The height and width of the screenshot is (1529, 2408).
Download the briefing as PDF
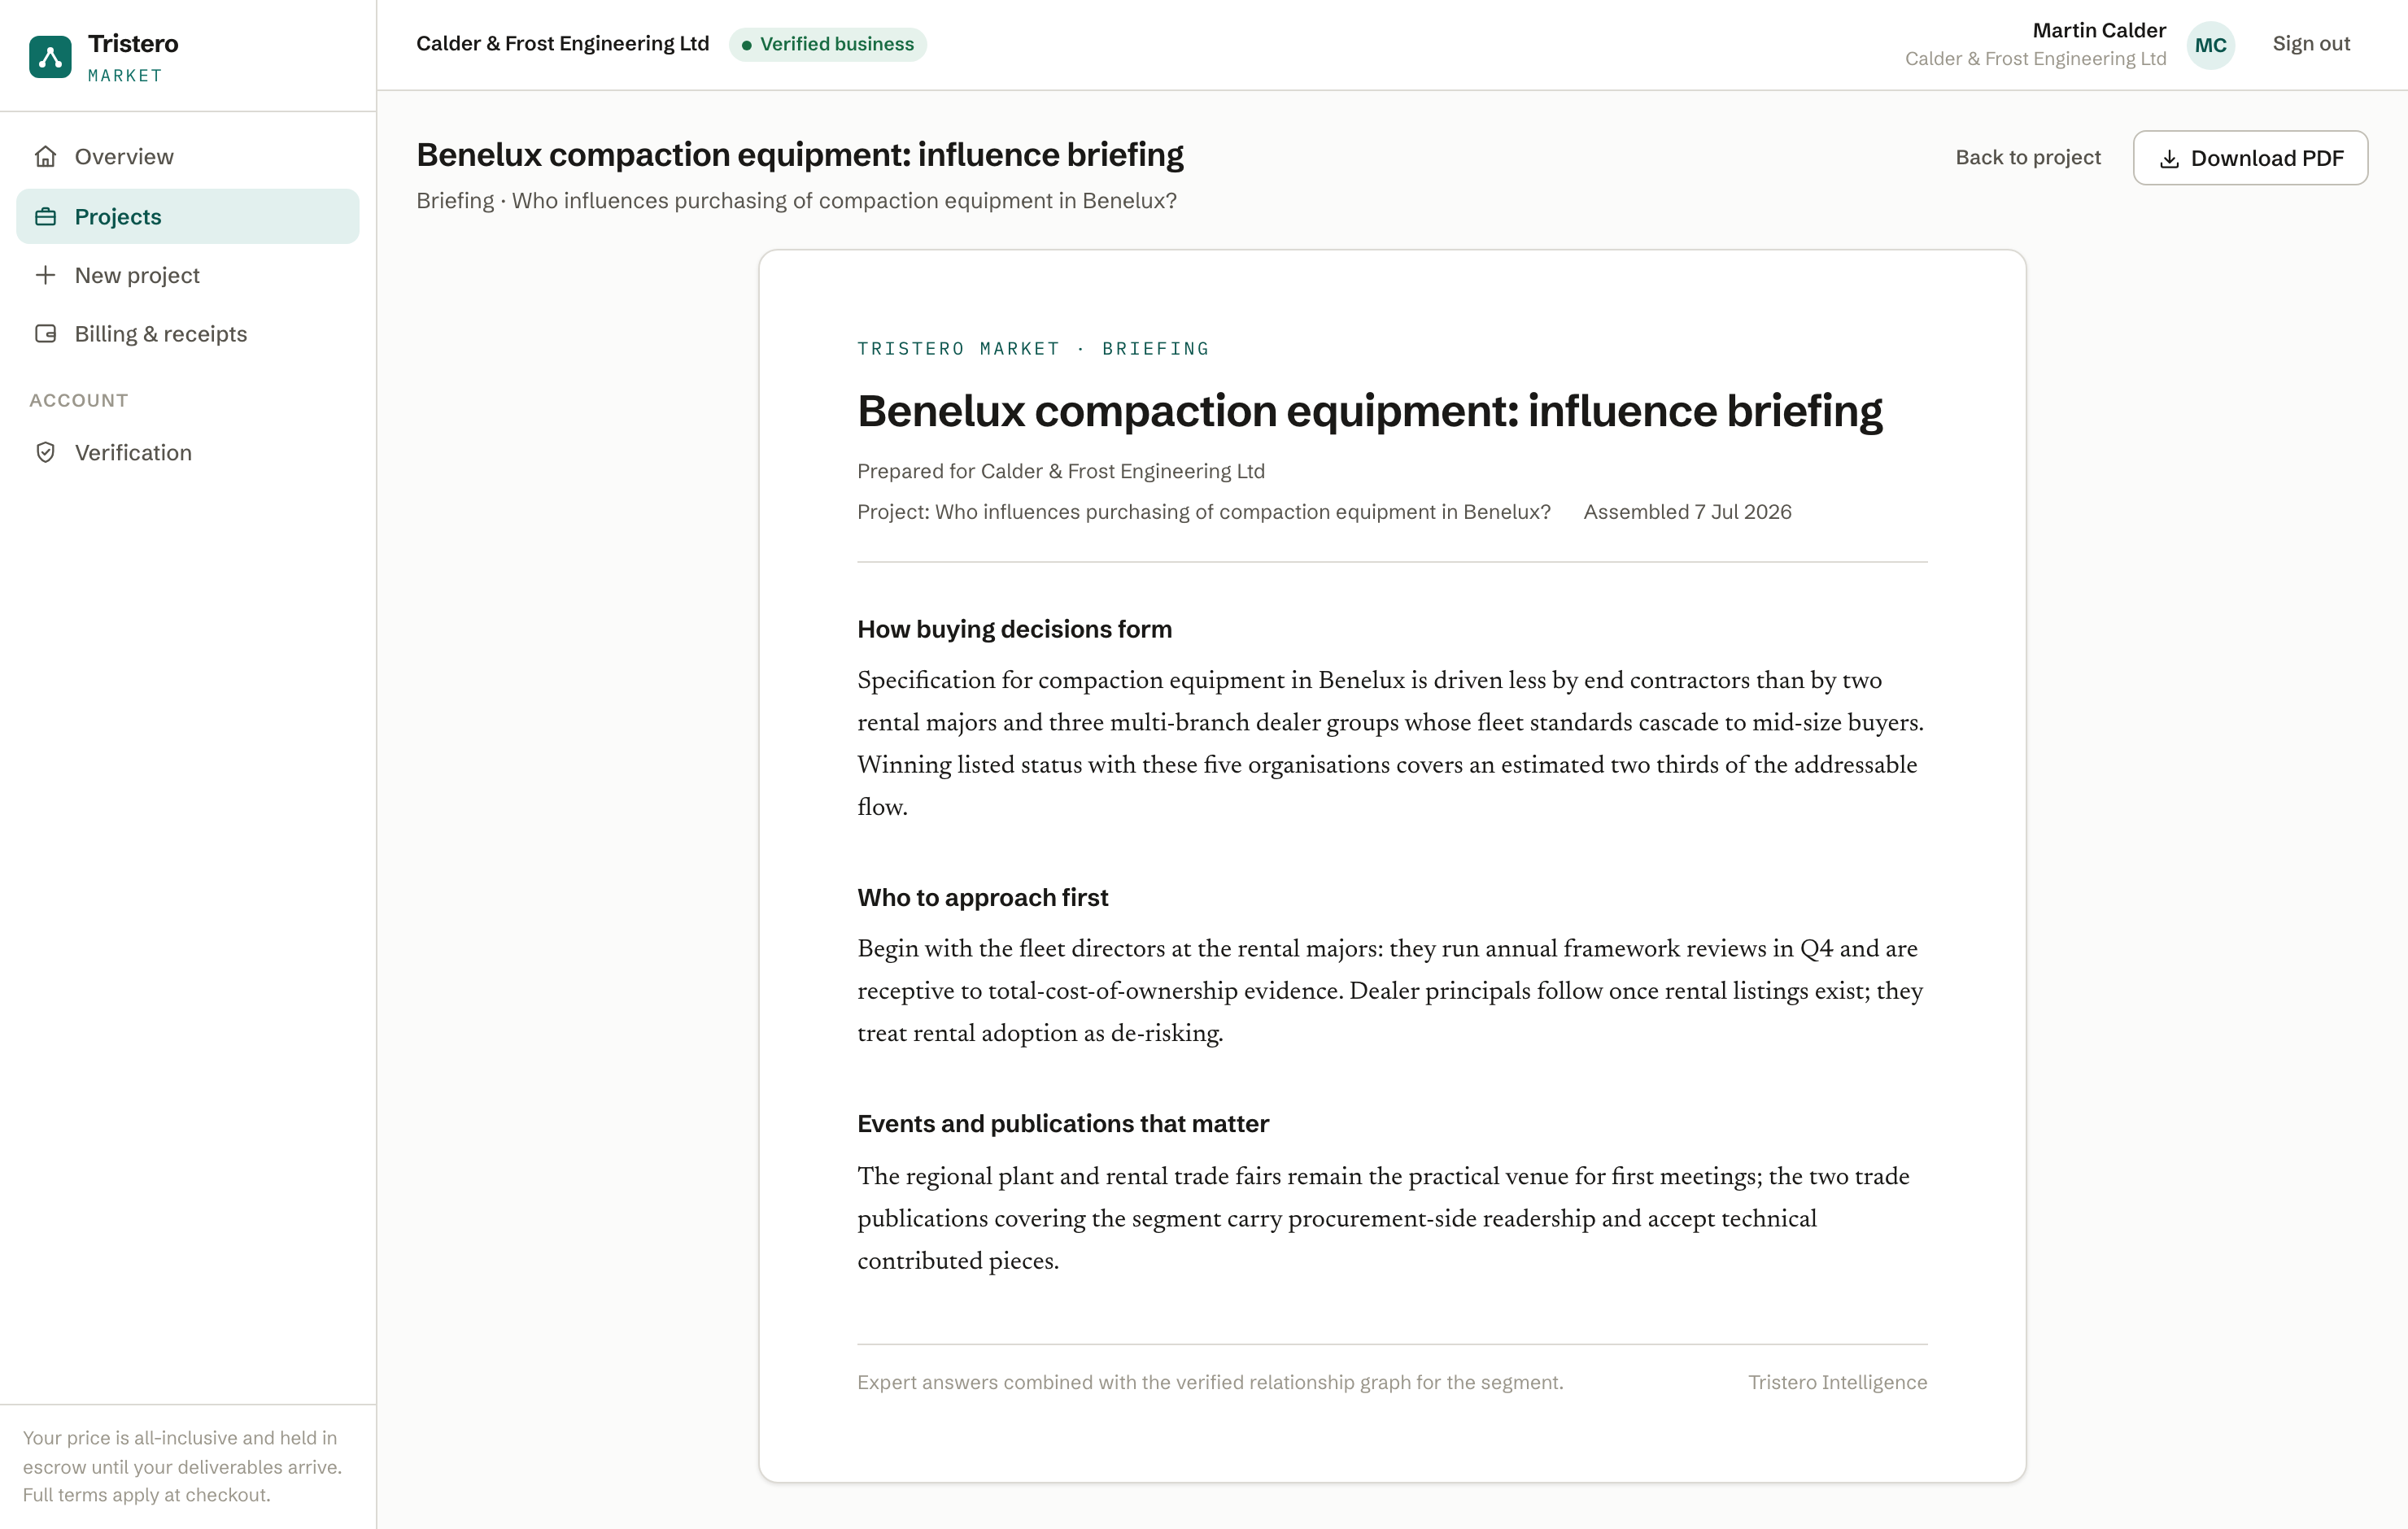2250,158
